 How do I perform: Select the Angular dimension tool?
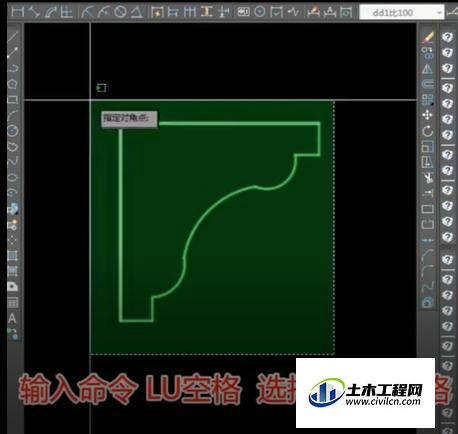(136, 12)
